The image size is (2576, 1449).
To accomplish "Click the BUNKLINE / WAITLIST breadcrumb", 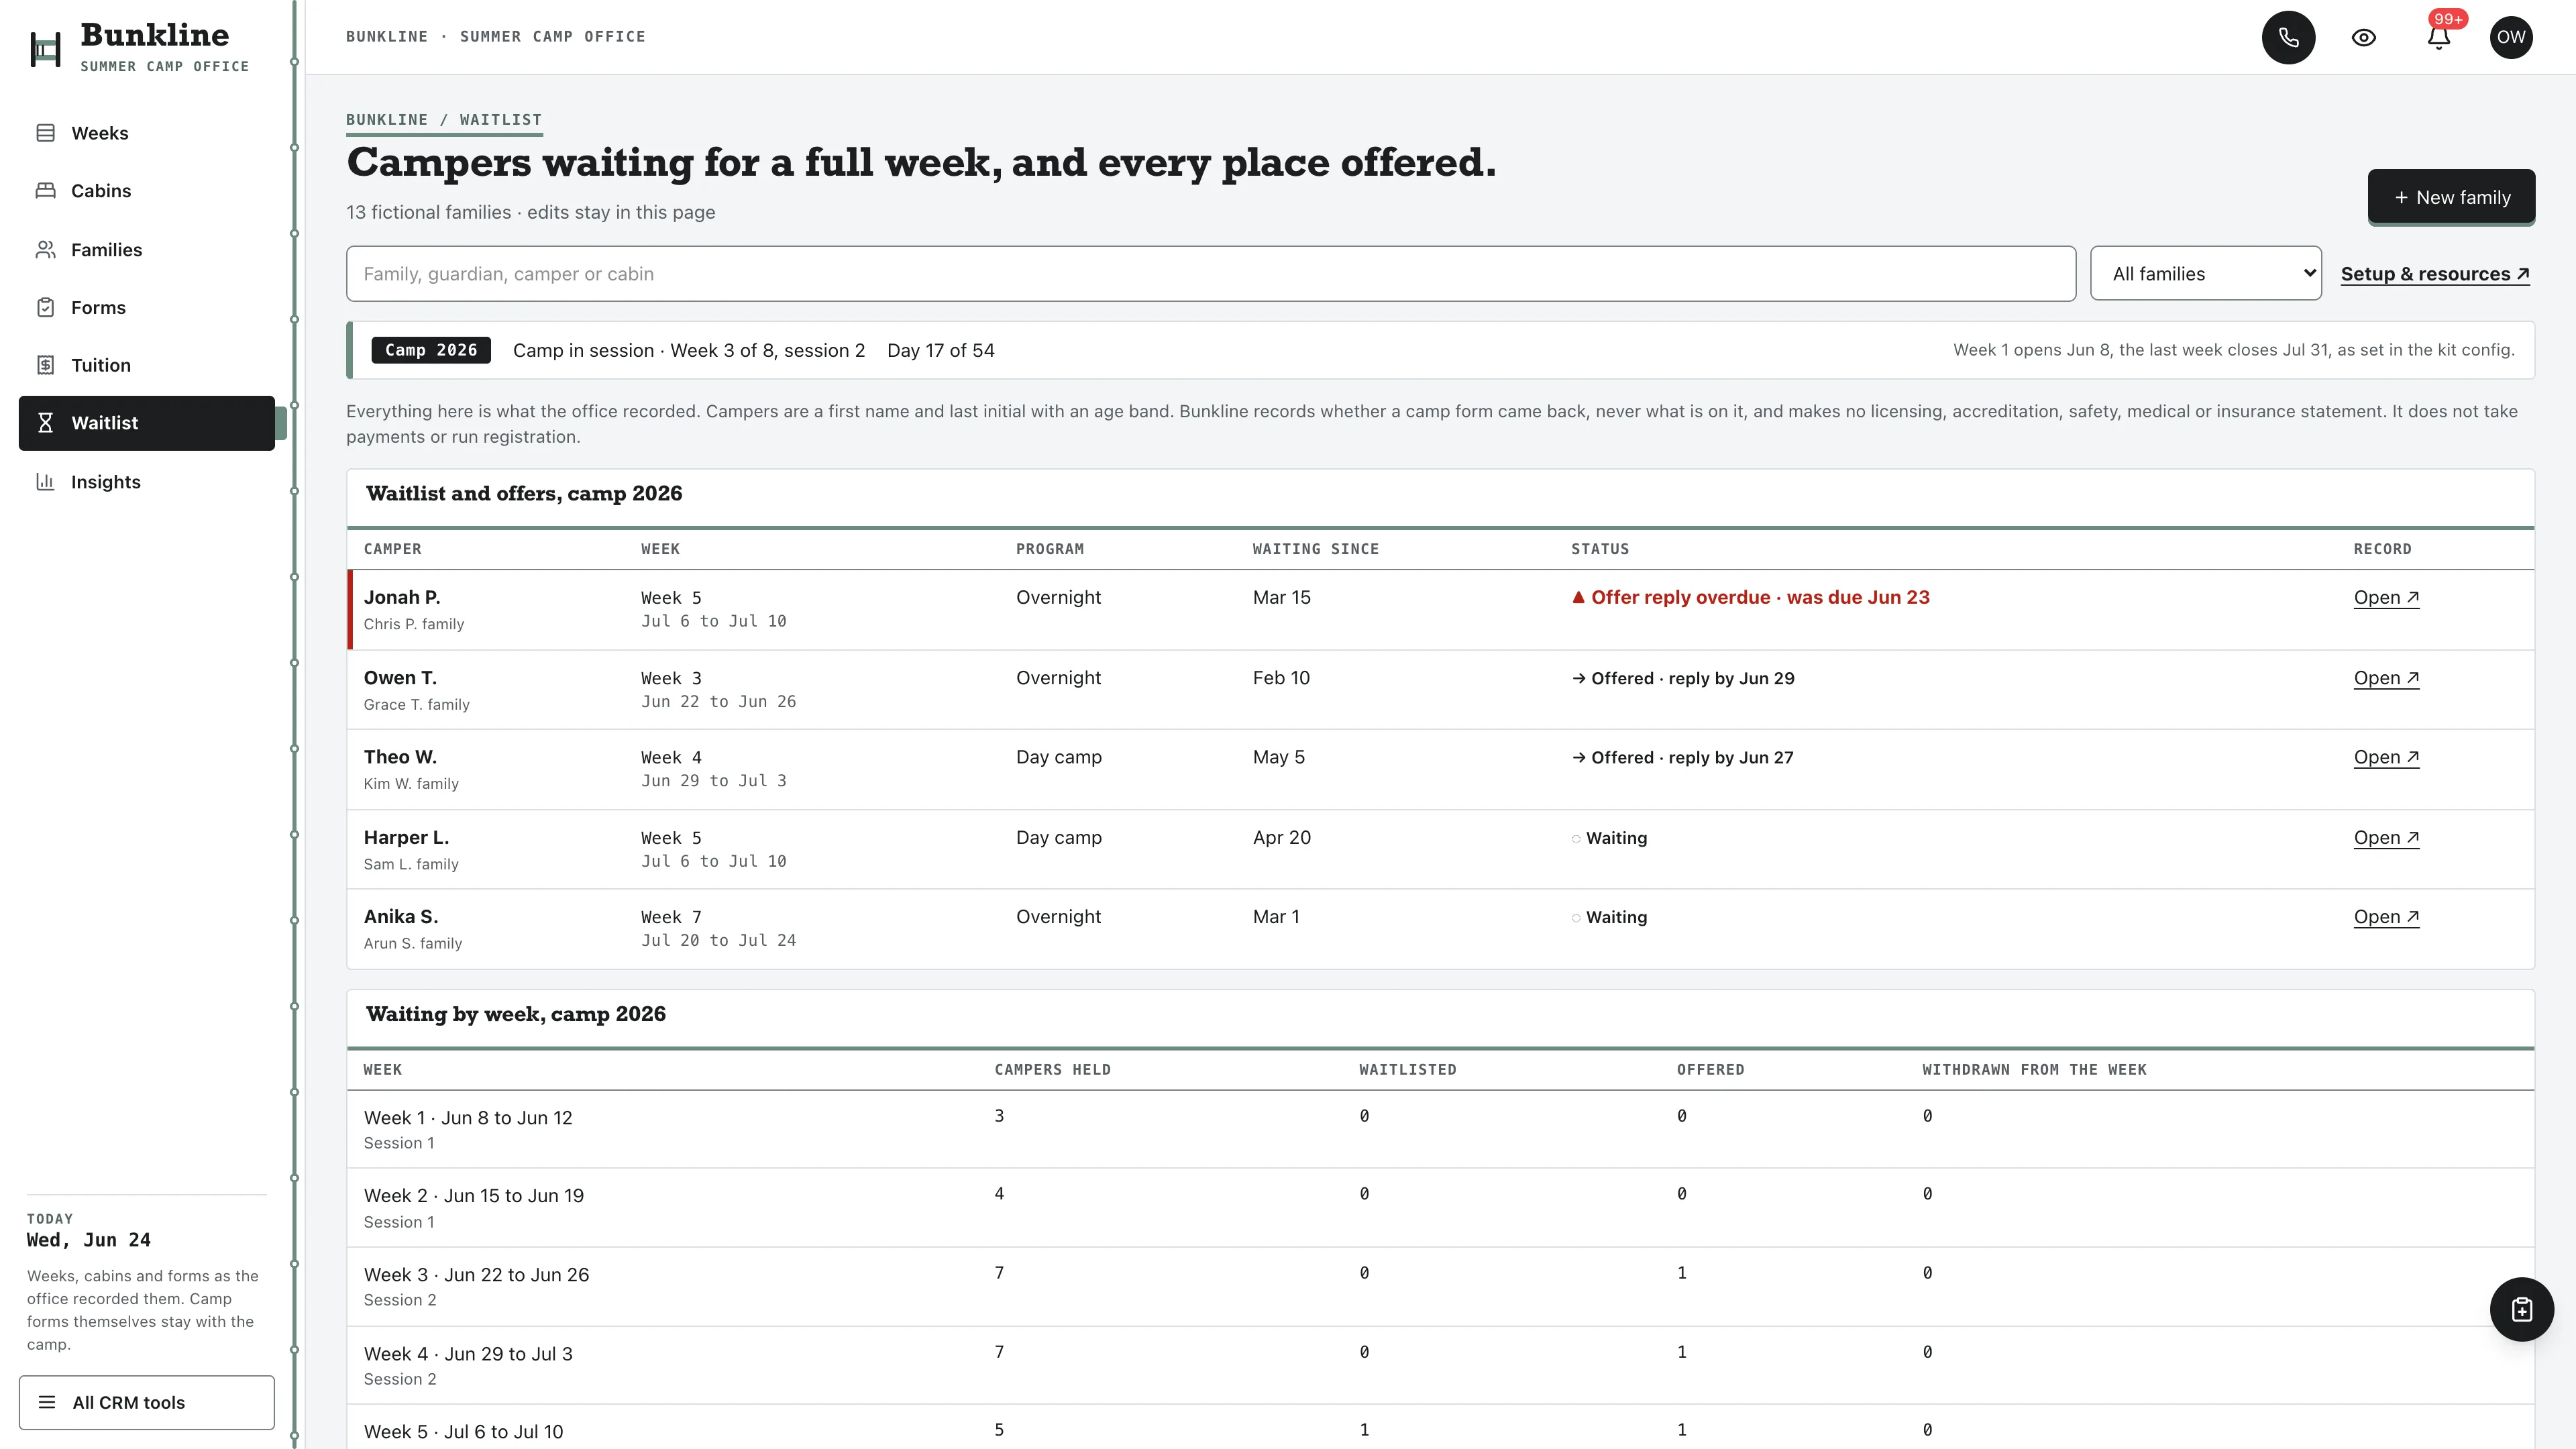I will pyautogui.click(x=444, y=119).
